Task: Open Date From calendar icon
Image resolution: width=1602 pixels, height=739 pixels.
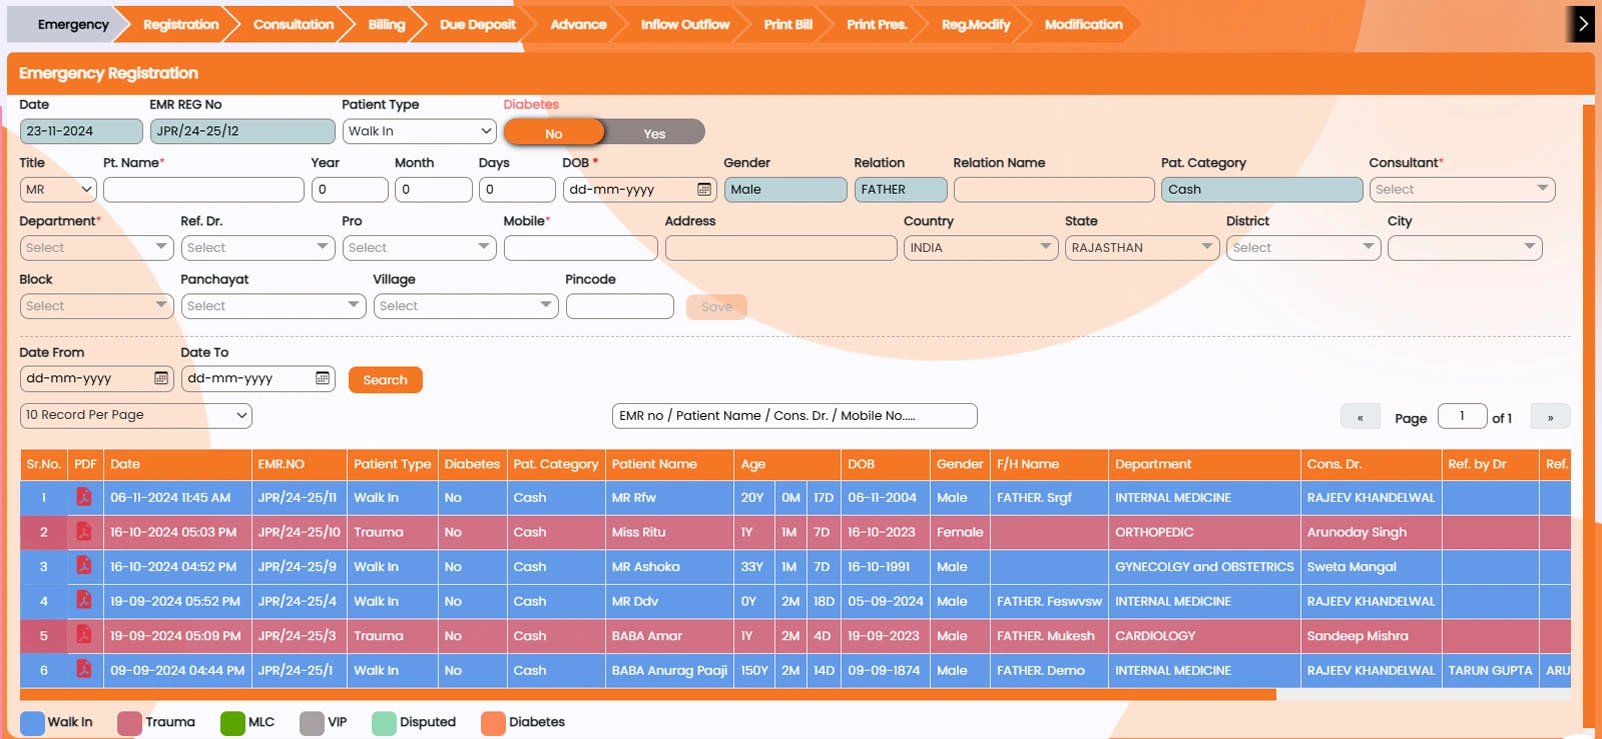Action: pyautogui.click(x=161, y=378)
